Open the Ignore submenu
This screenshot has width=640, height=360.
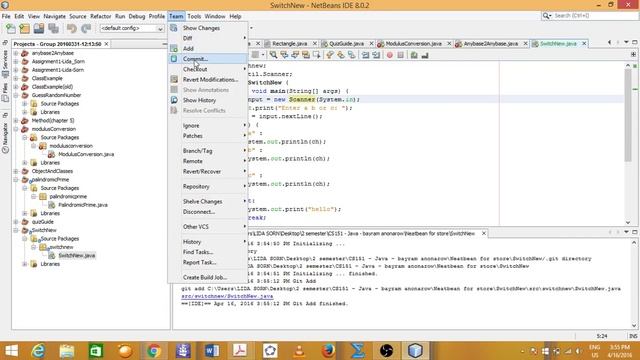tap(208, 126)
